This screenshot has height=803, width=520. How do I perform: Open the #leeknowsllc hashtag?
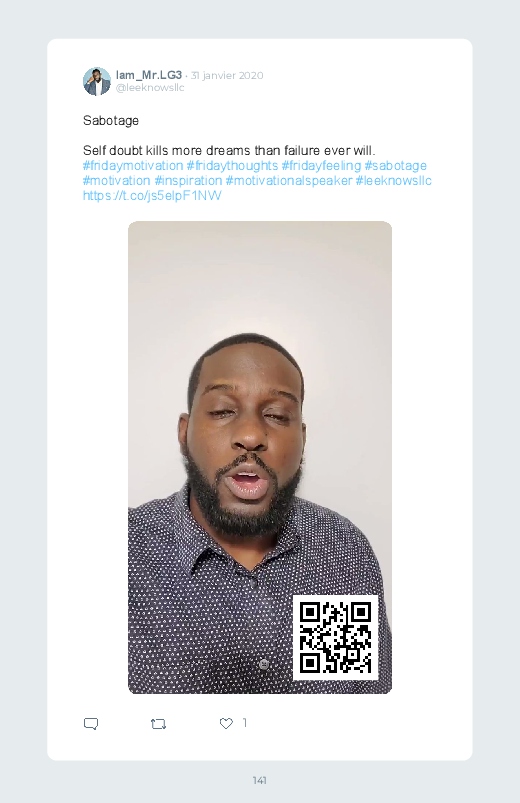pyautogui.click(x=393, y=180)
